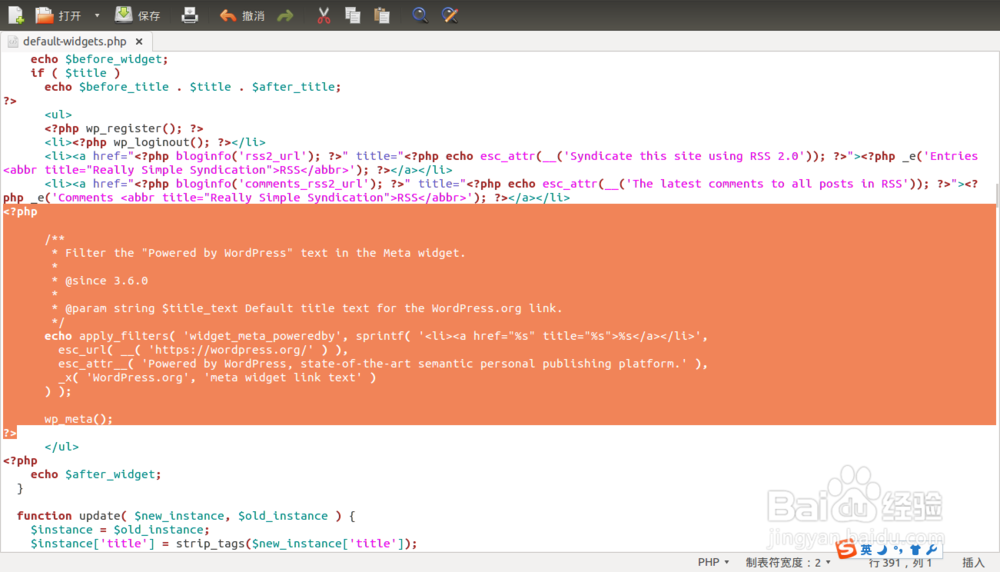1000x572 pixels.
Task: Cut selection using scissors icon
Action: [324, 15]
